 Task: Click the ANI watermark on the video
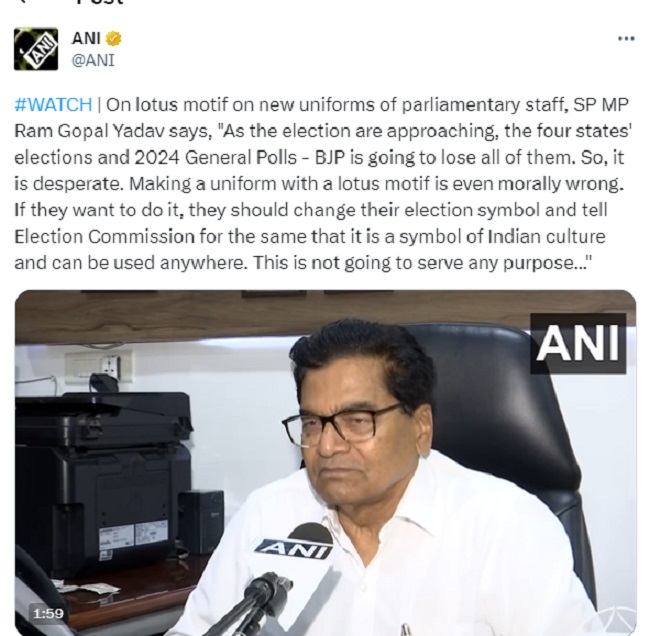[578, 343]
